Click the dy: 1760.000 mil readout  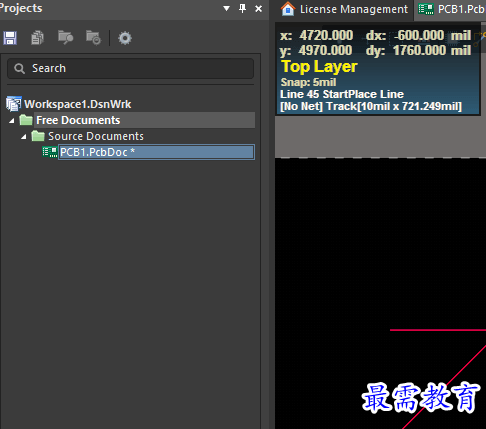pos(419,51)
